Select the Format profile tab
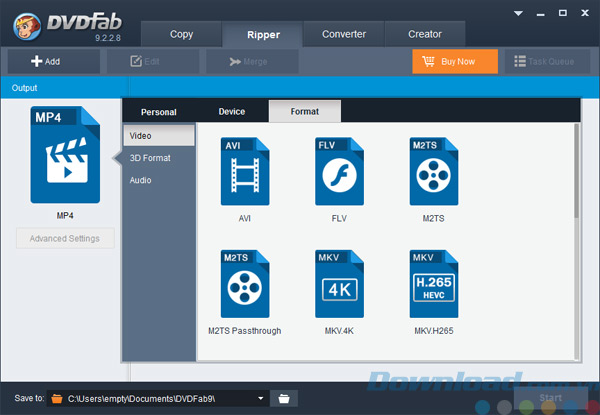 point(305,111)
